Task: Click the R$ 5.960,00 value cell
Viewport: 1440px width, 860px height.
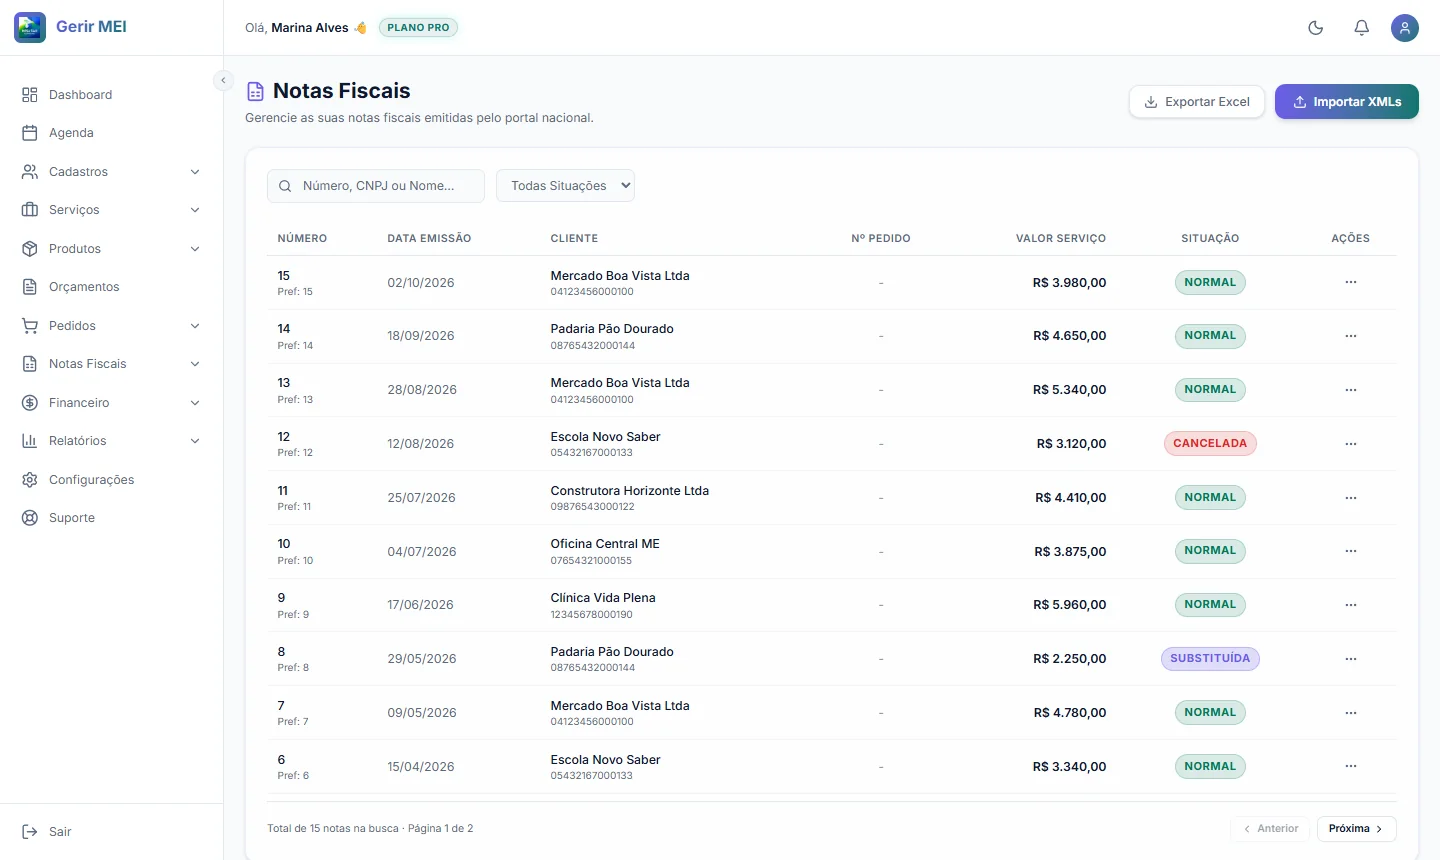Action: 1069,605
